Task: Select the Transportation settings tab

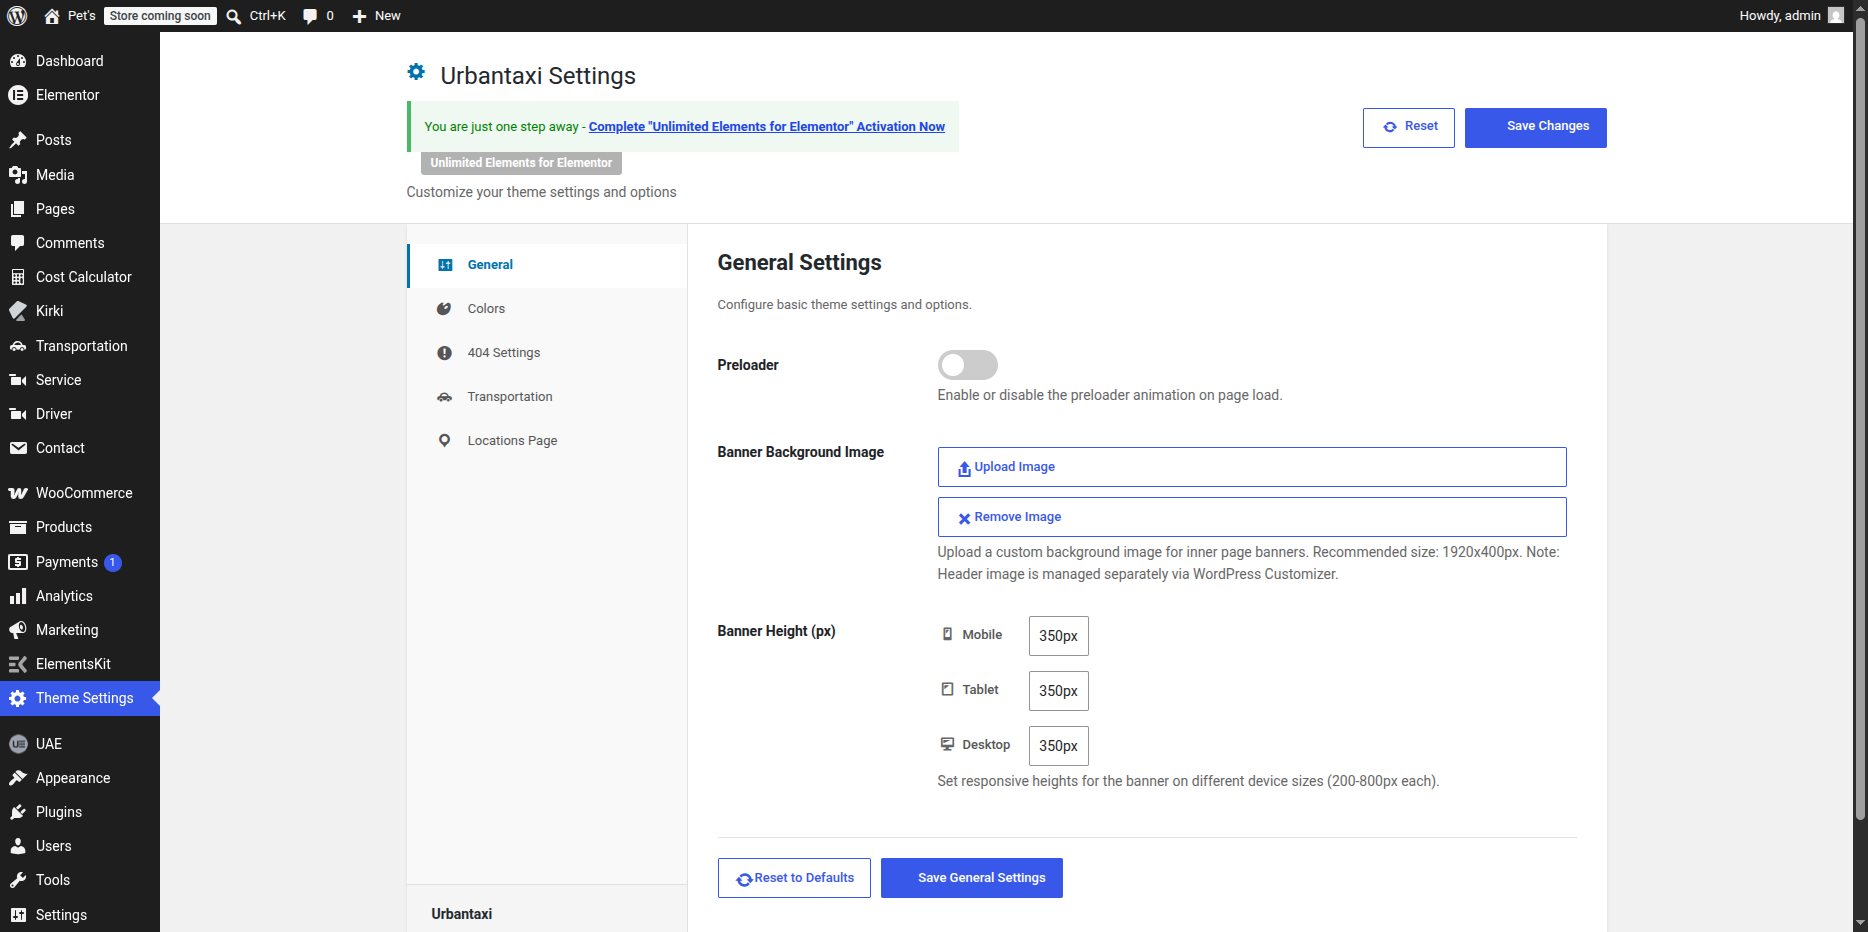Action: [547, 397]
